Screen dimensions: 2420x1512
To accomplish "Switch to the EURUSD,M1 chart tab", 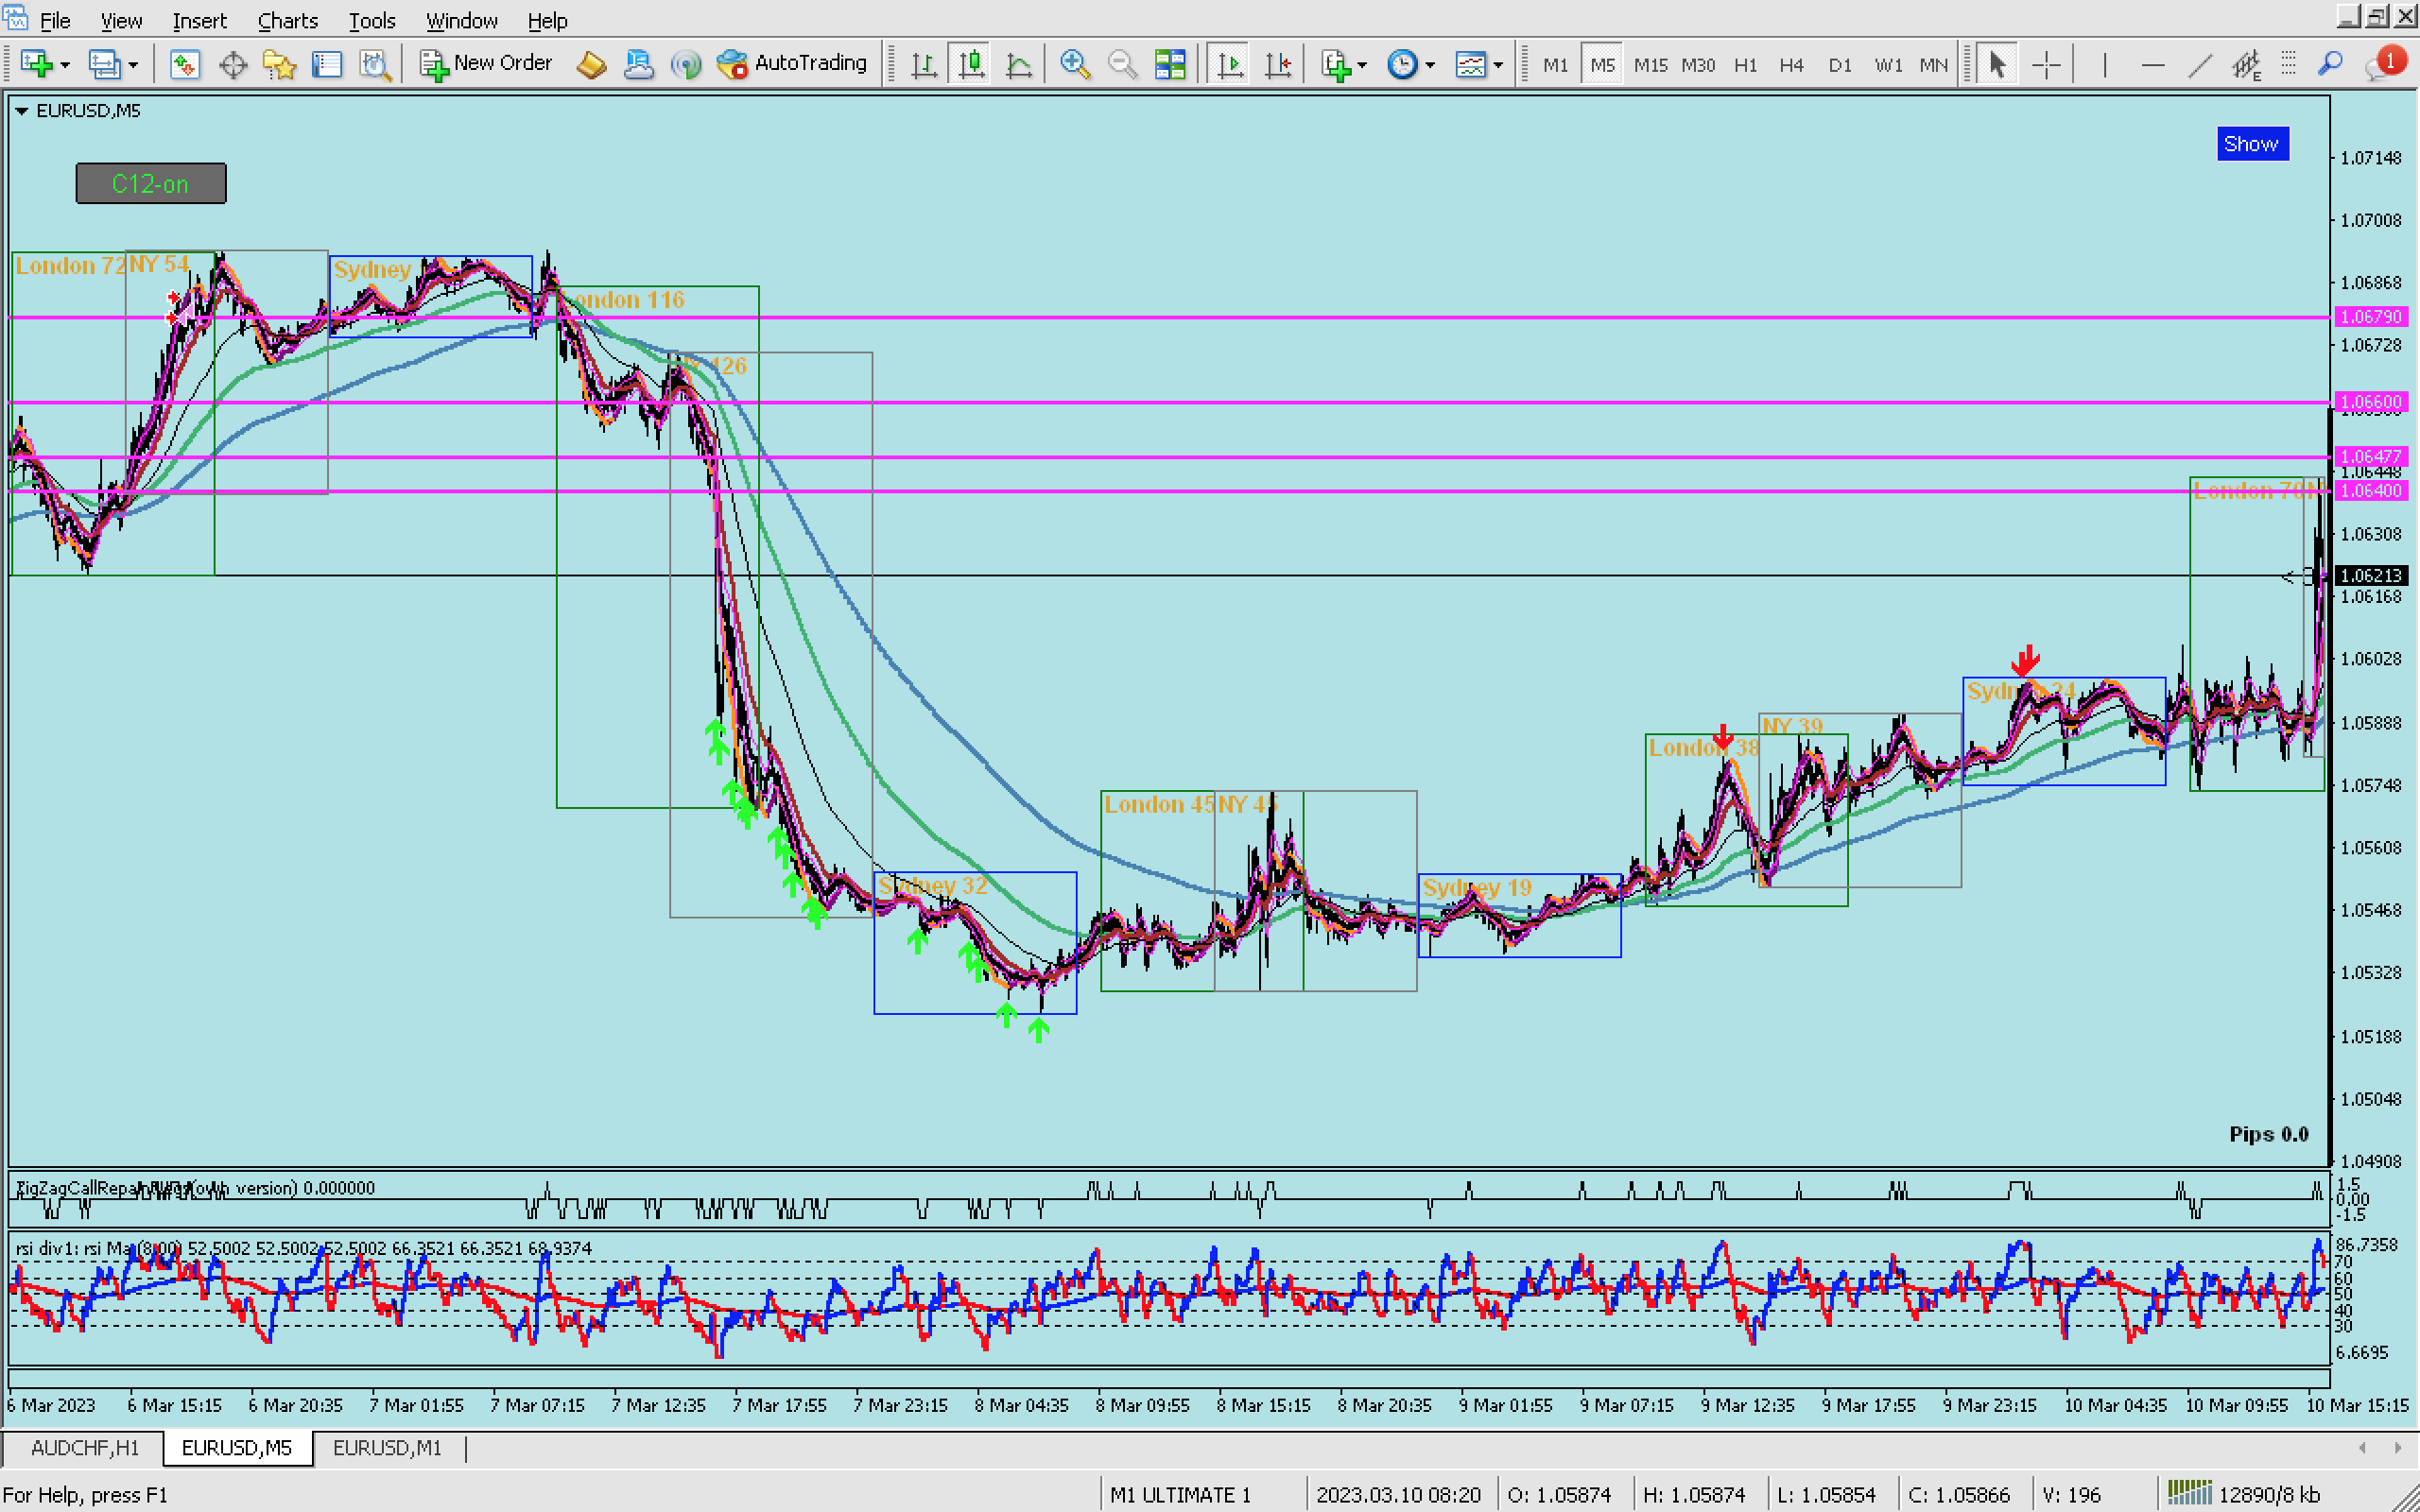I will coord(386,1447).
